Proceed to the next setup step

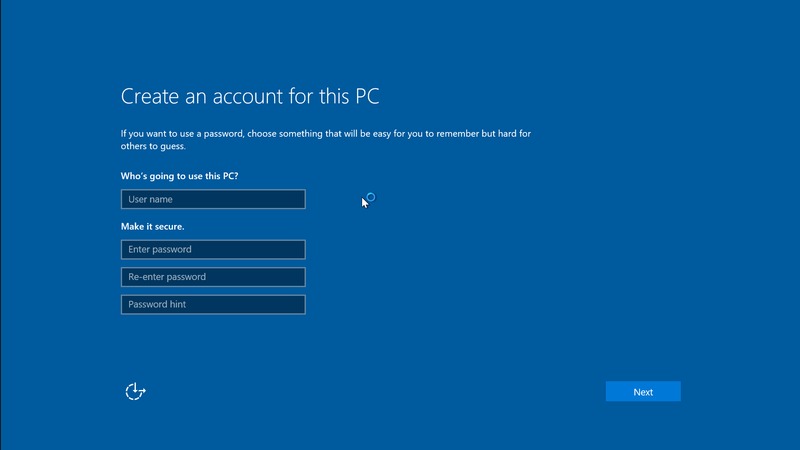[643, 392]
